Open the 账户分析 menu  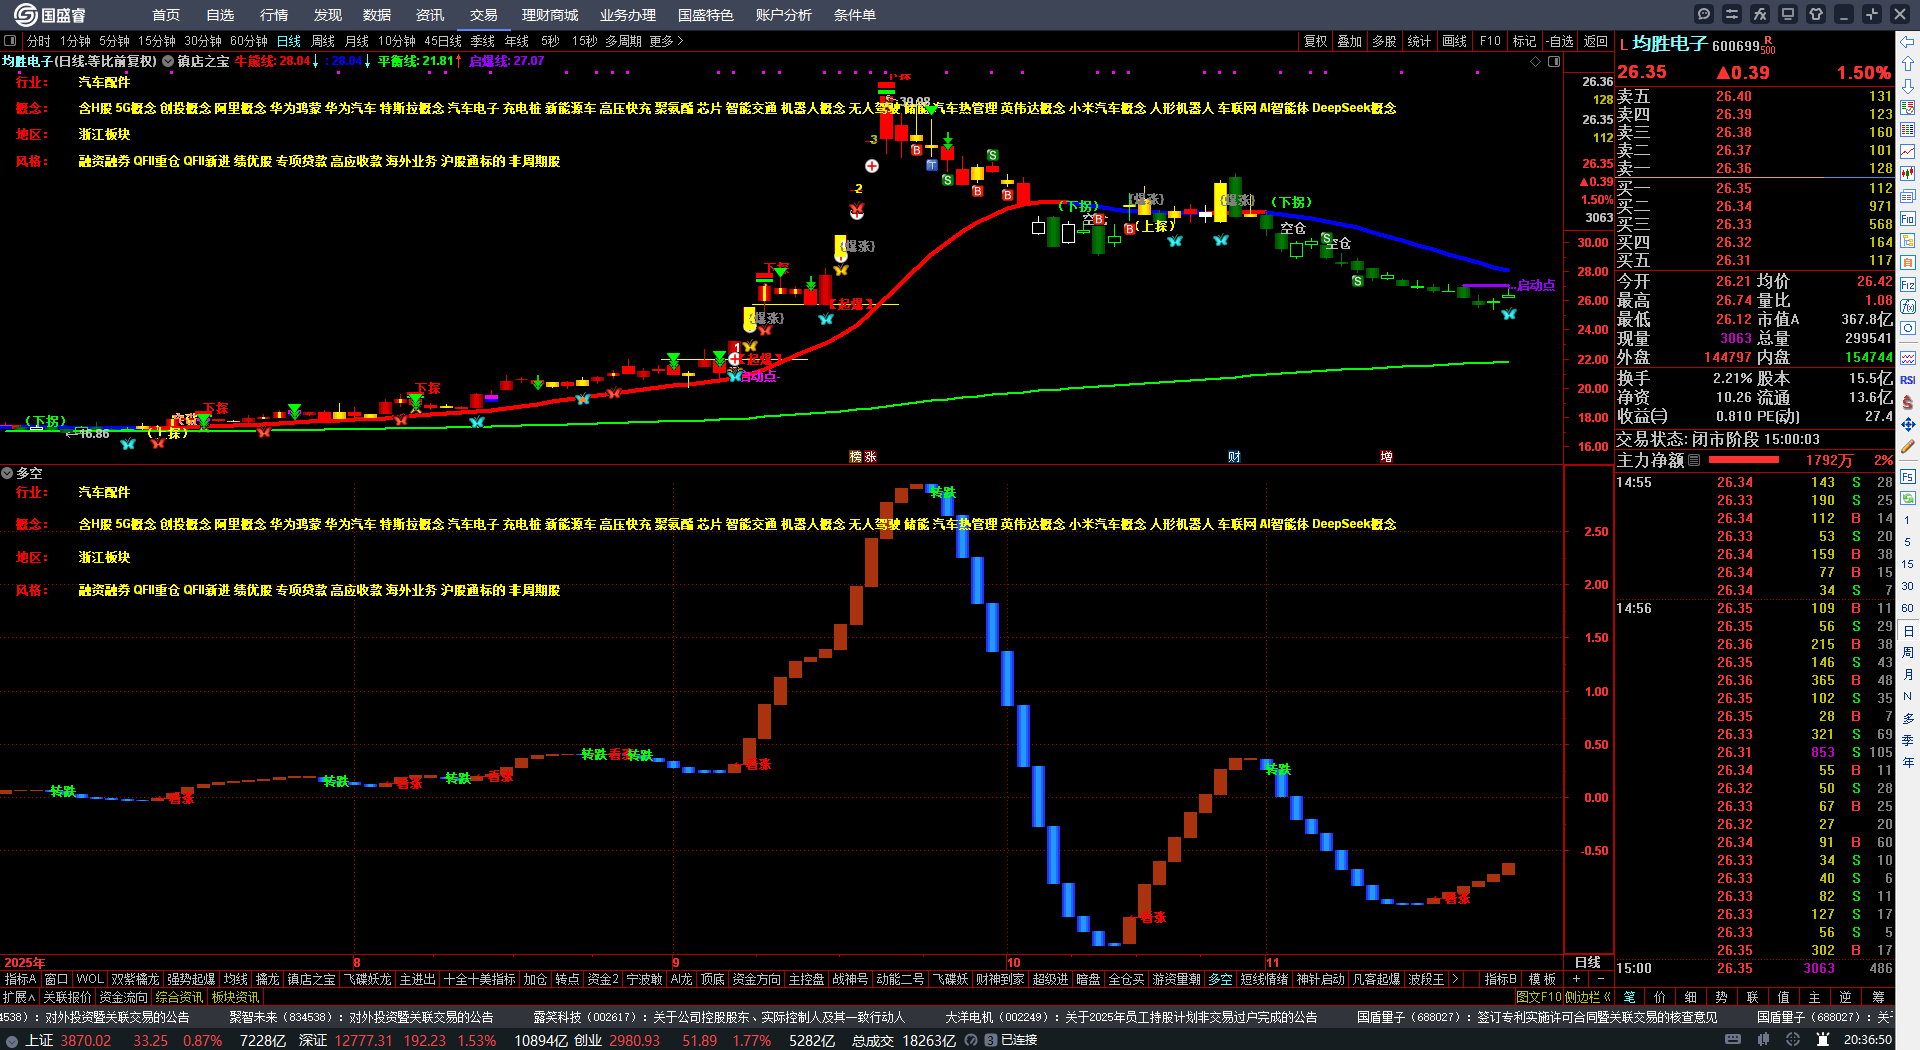(x=784, y=15)
